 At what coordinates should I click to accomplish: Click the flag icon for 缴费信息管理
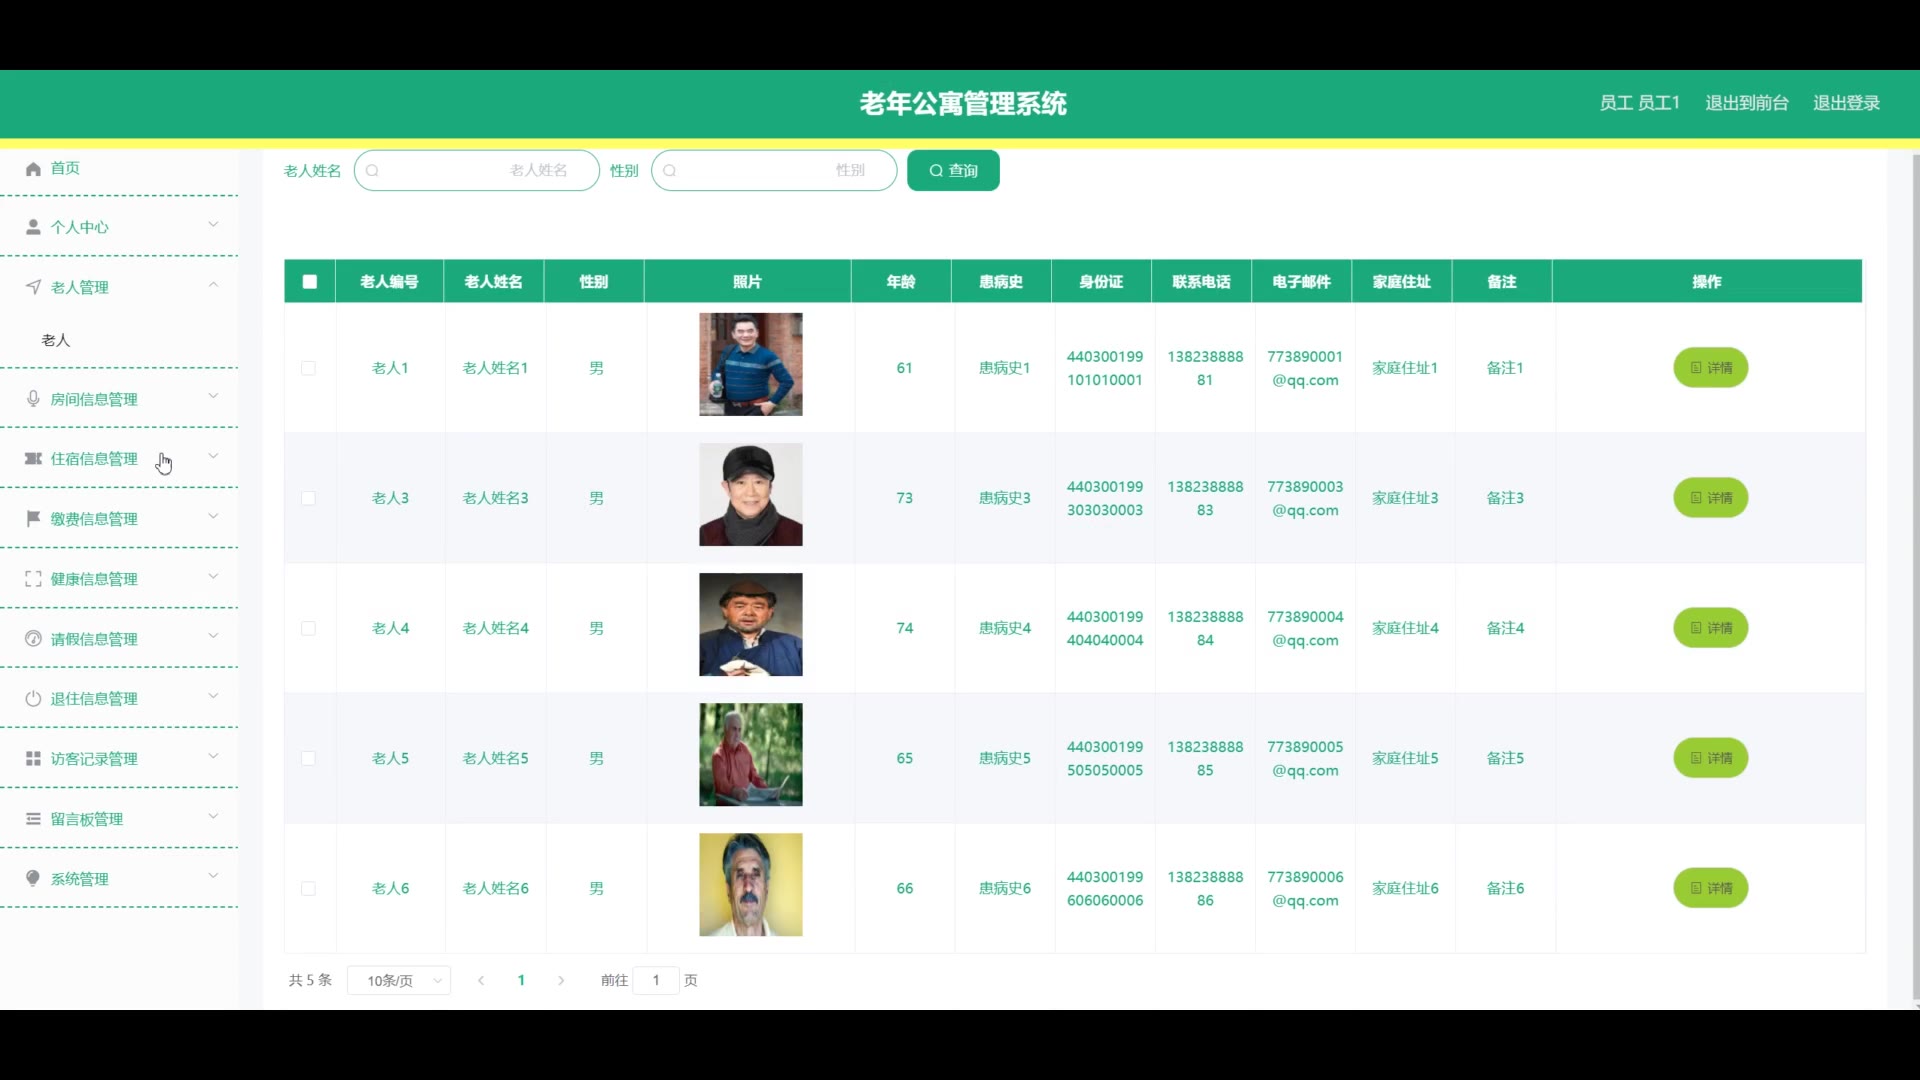[x=33, y=518]
